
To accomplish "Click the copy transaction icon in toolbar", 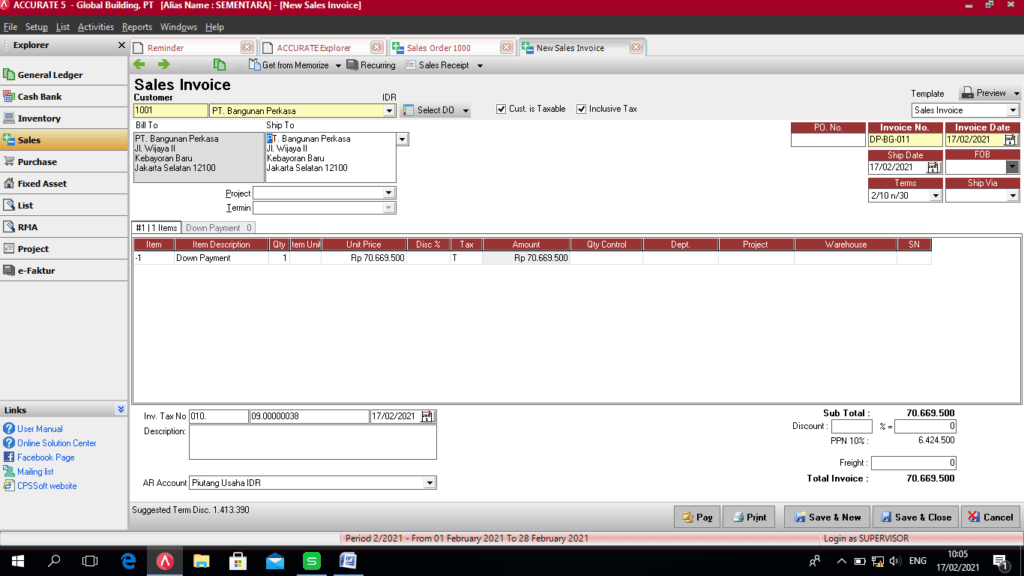I will (220, 65).
